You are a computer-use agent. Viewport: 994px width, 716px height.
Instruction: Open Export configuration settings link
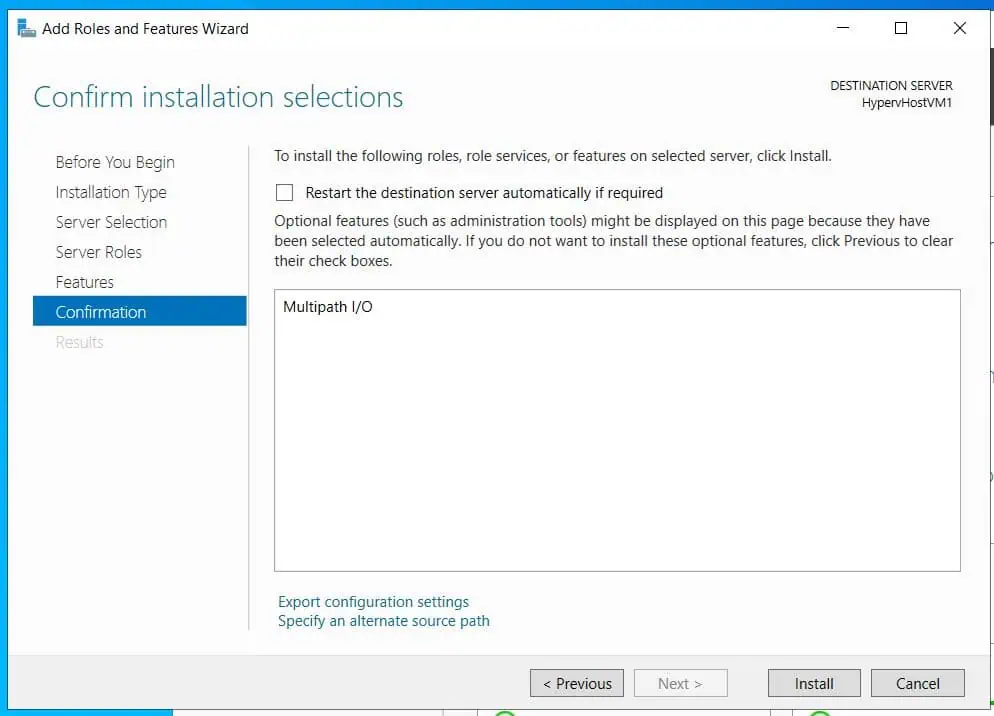tap(373, 601)
